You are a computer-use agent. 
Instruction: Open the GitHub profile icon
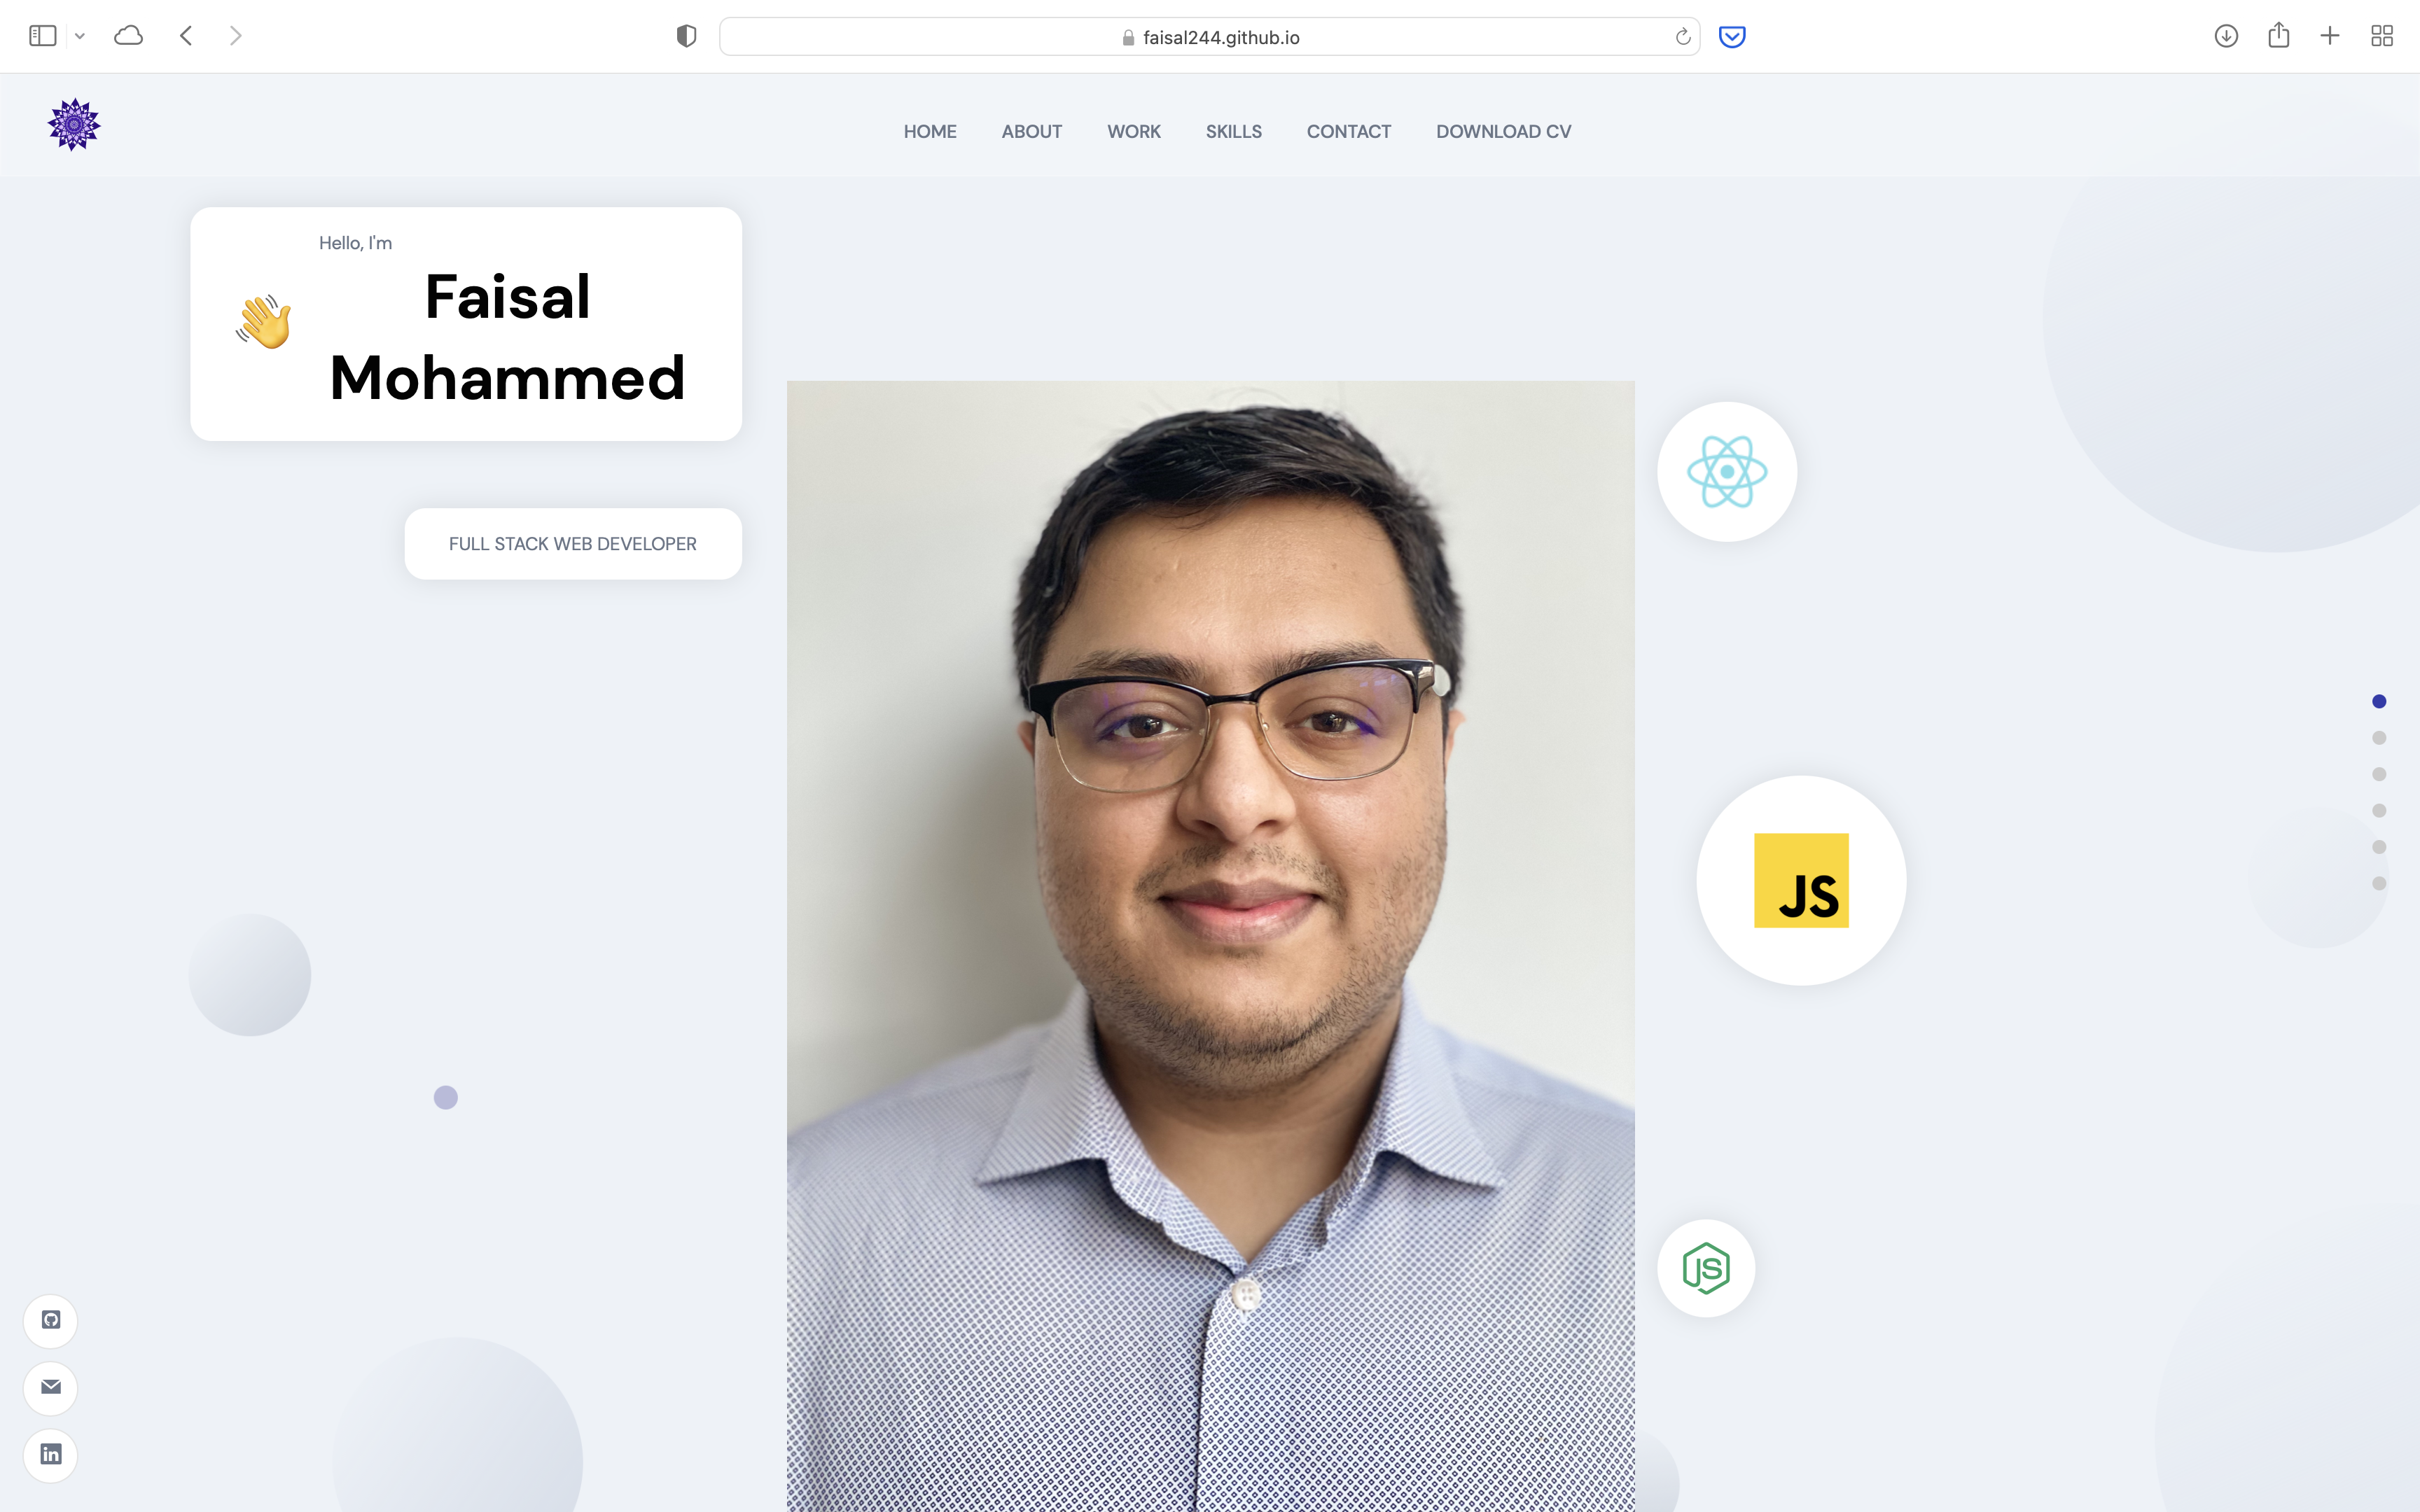point(50,1320)
